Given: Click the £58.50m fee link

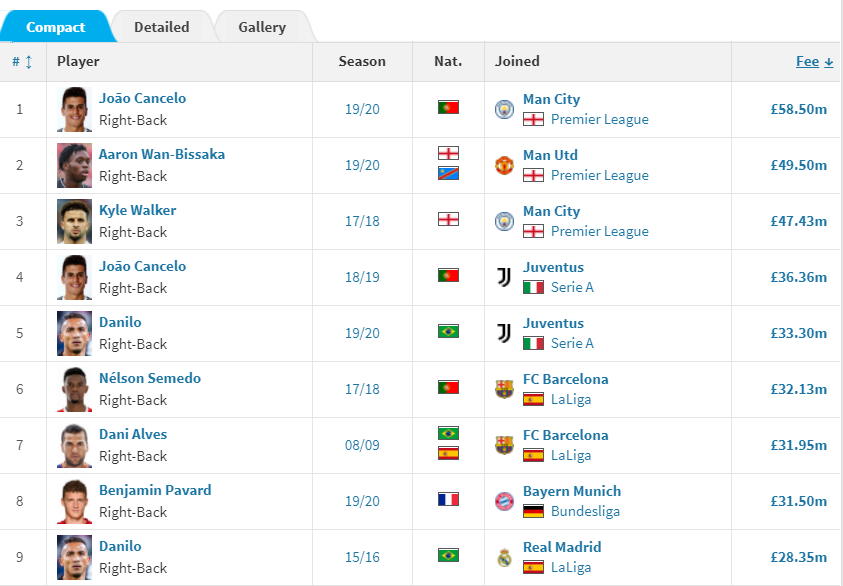Looking at the screenshot, I should [x=798, y=109].
